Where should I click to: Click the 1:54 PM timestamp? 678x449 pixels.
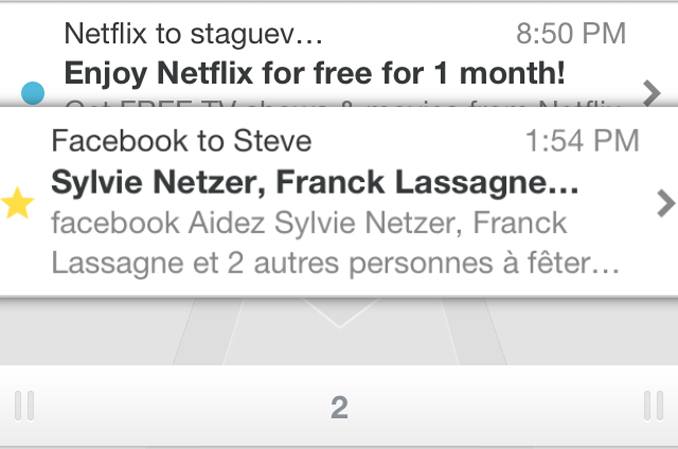click(582, 141)
